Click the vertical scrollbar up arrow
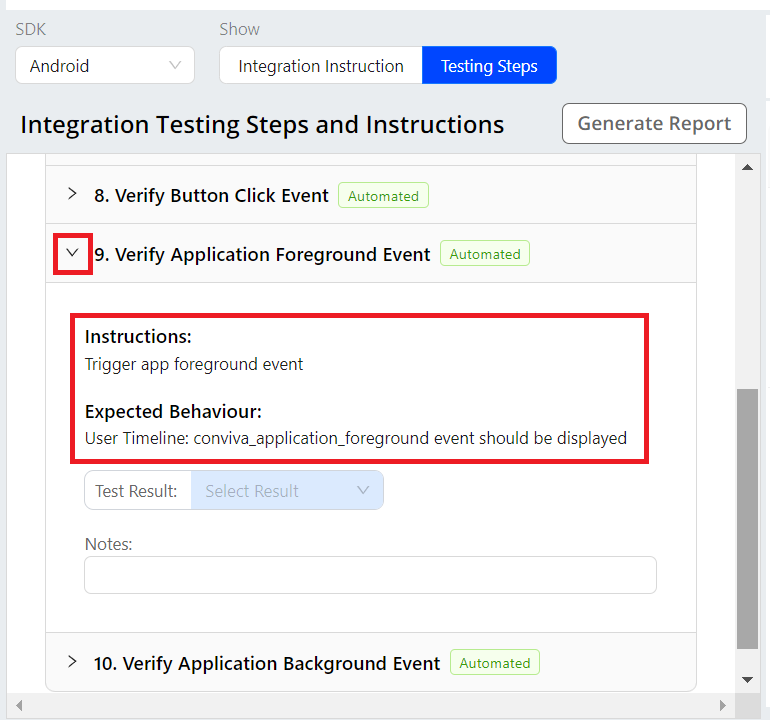Screen dimensions: 770x720 click(747, 167)
